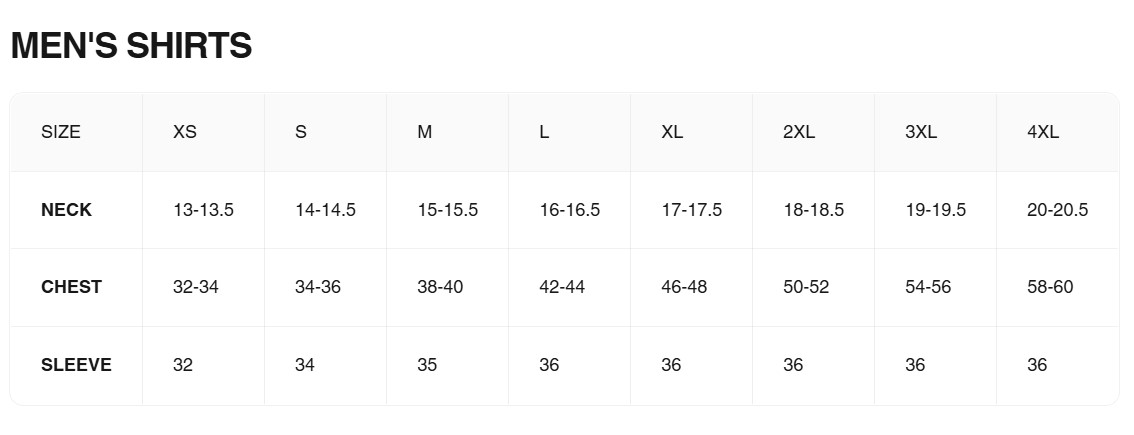Click neck measurement 18-18.5
The image size is (1134, 435).
813,210
